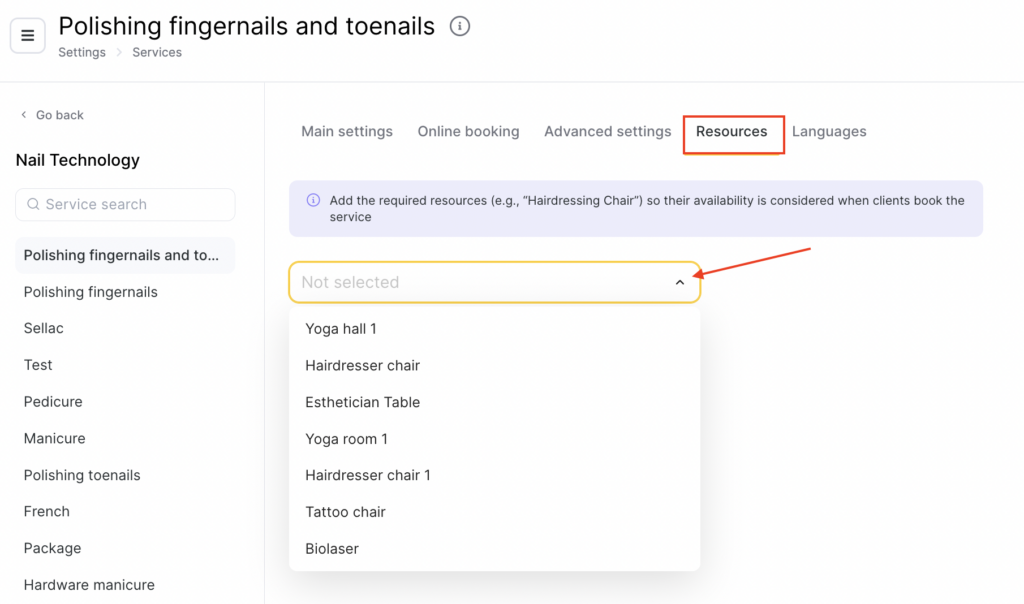
Task: Pick Esthetician Table as the resource
Action: (362, 402)
